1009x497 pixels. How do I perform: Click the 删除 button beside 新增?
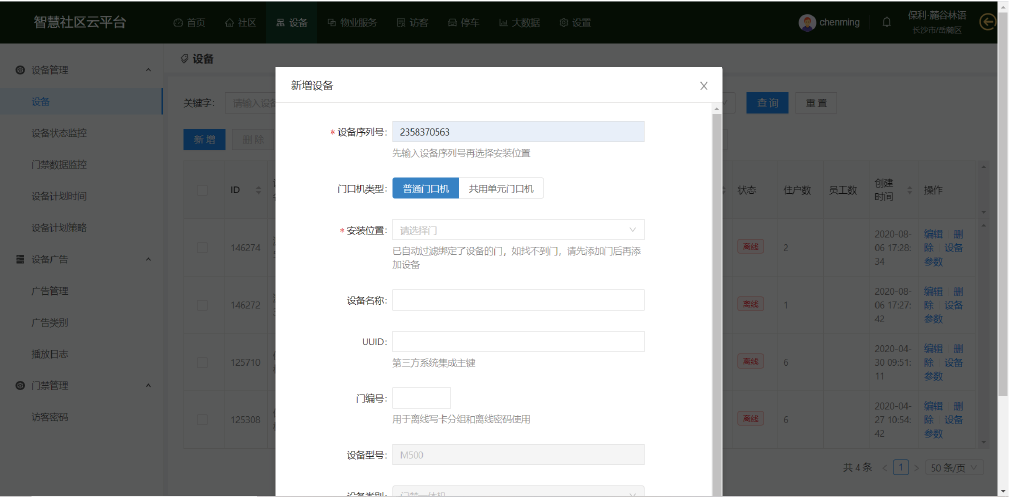point(253,139)
